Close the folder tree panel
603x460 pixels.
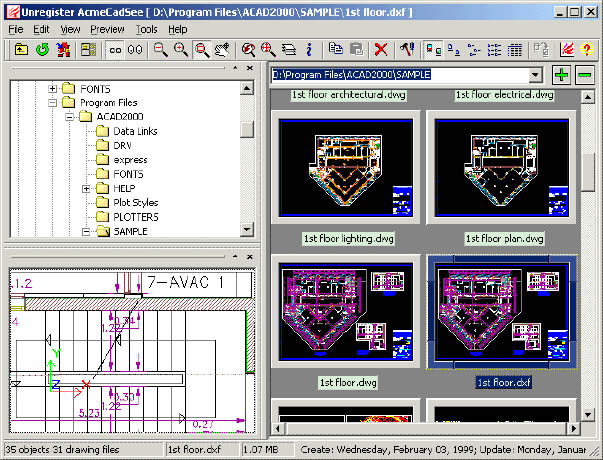(250, 68)
